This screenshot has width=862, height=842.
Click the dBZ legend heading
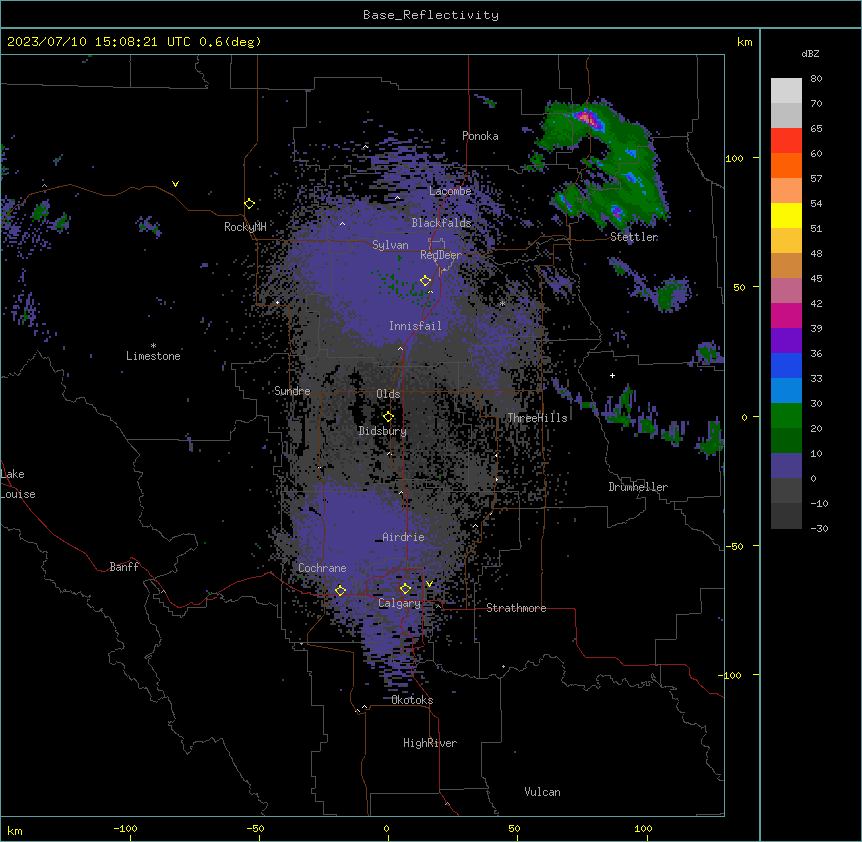pos(810,54)
